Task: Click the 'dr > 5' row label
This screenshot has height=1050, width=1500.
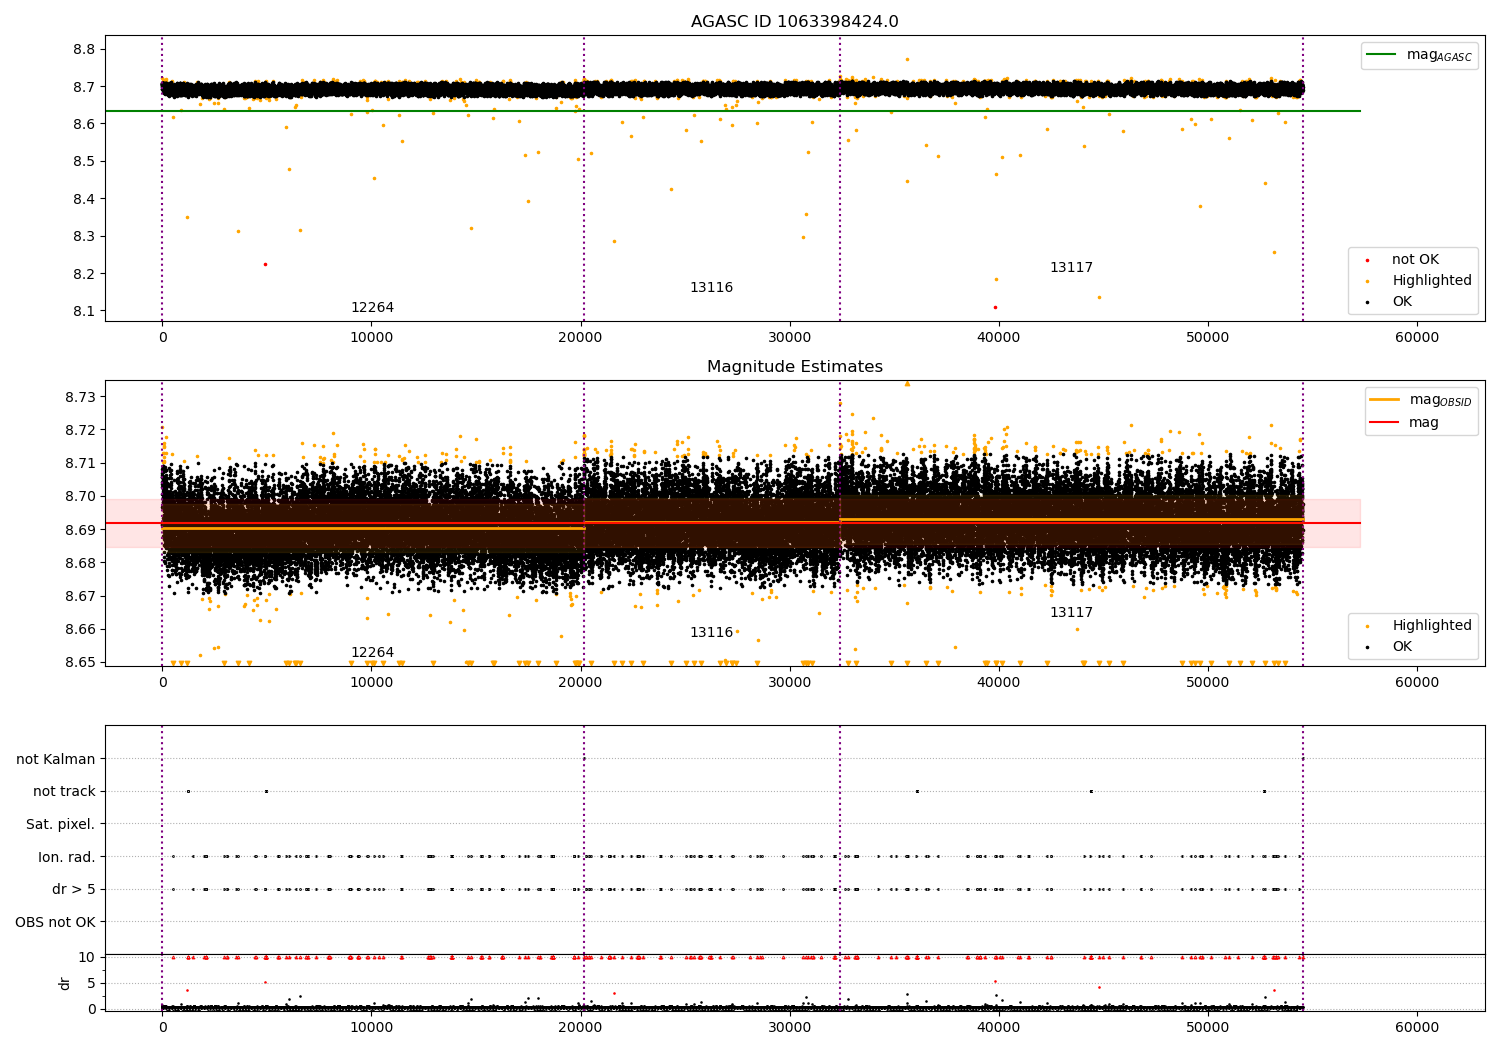Action: [x=74, y=890]
